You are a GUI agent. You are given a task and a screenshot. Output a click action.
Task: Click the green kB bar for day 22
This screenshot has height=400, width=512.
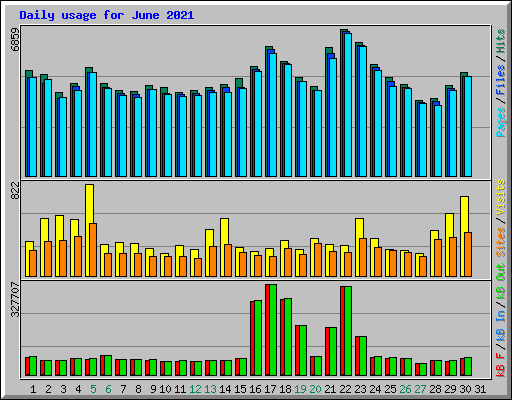pos(348,331)
